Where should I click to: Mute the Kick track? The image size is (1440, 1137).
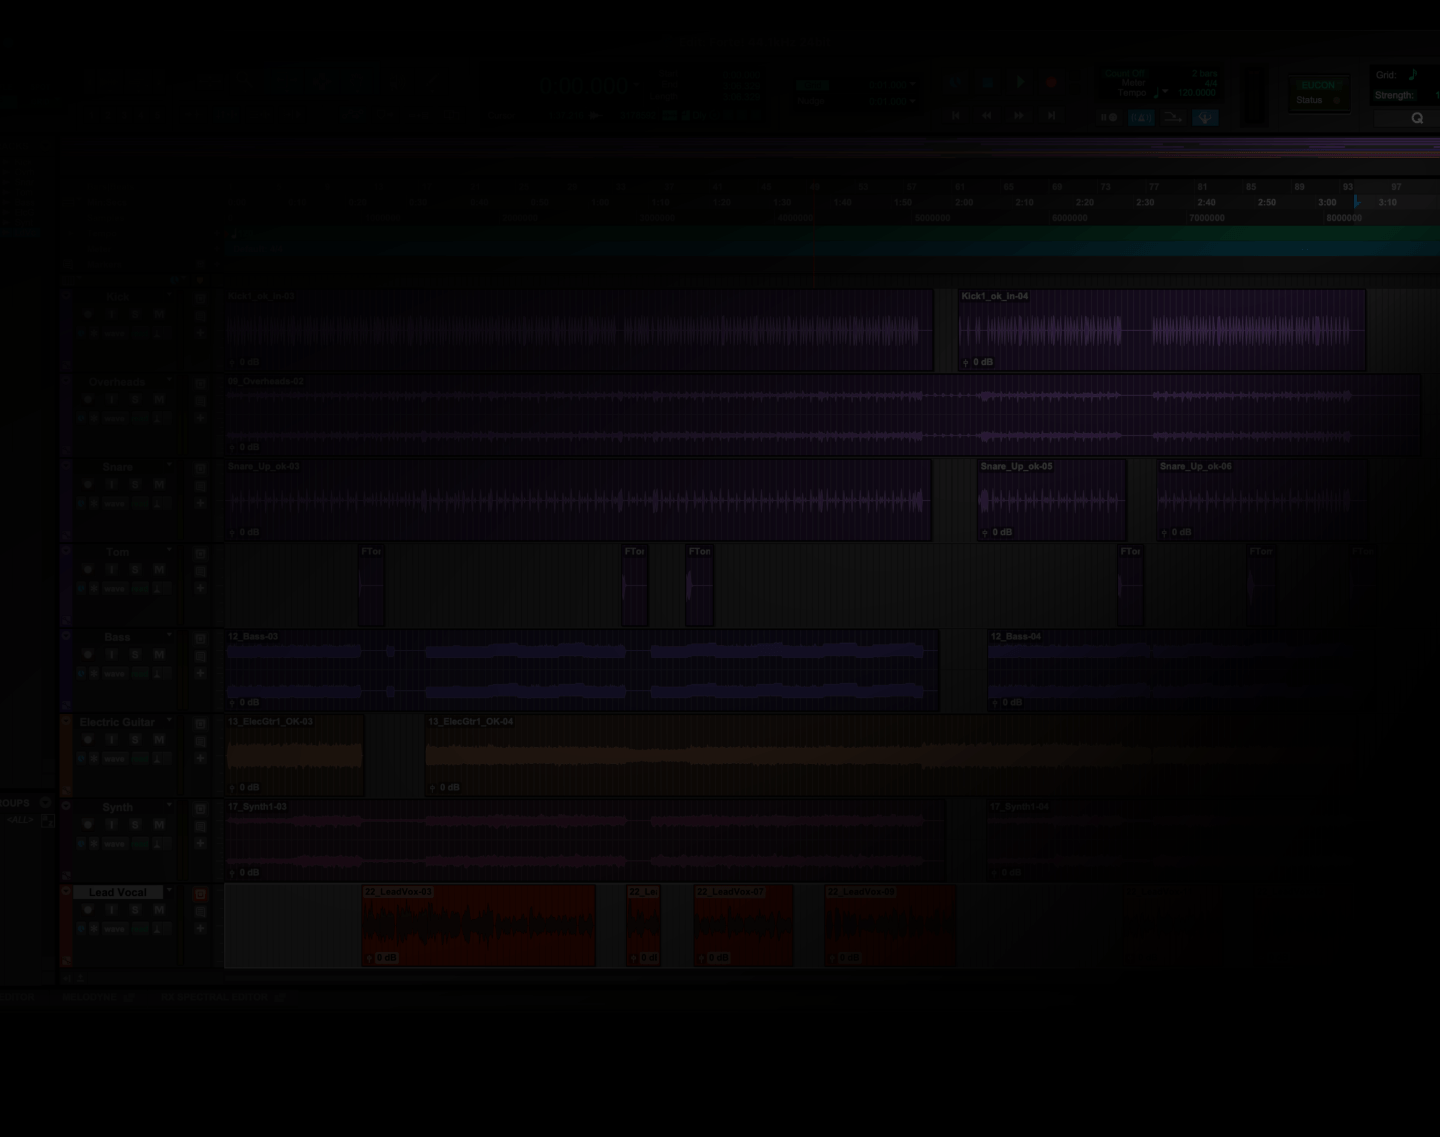pos(159,314)
